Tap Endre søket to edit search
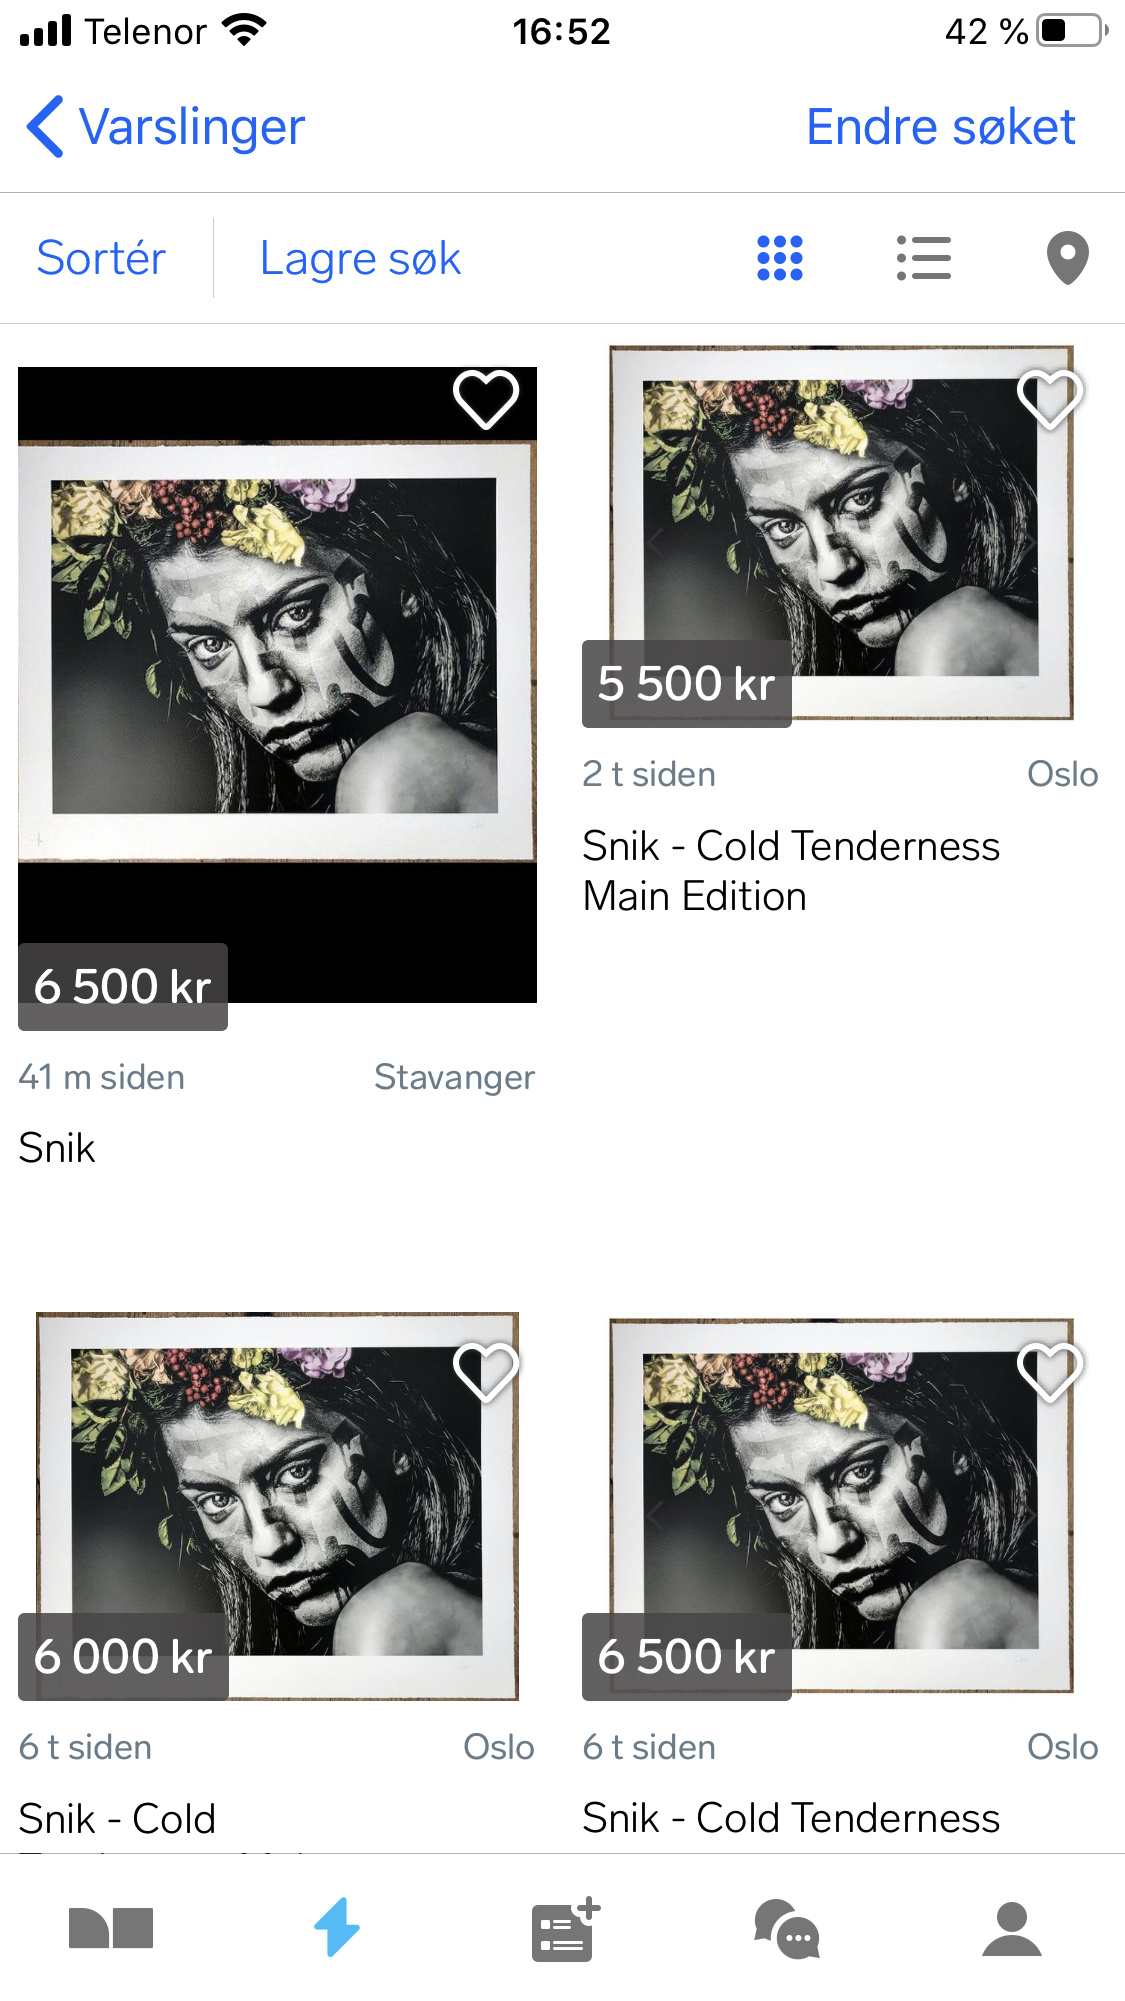The width and height of the screenshot is (1125, 2001). point(941,127)
